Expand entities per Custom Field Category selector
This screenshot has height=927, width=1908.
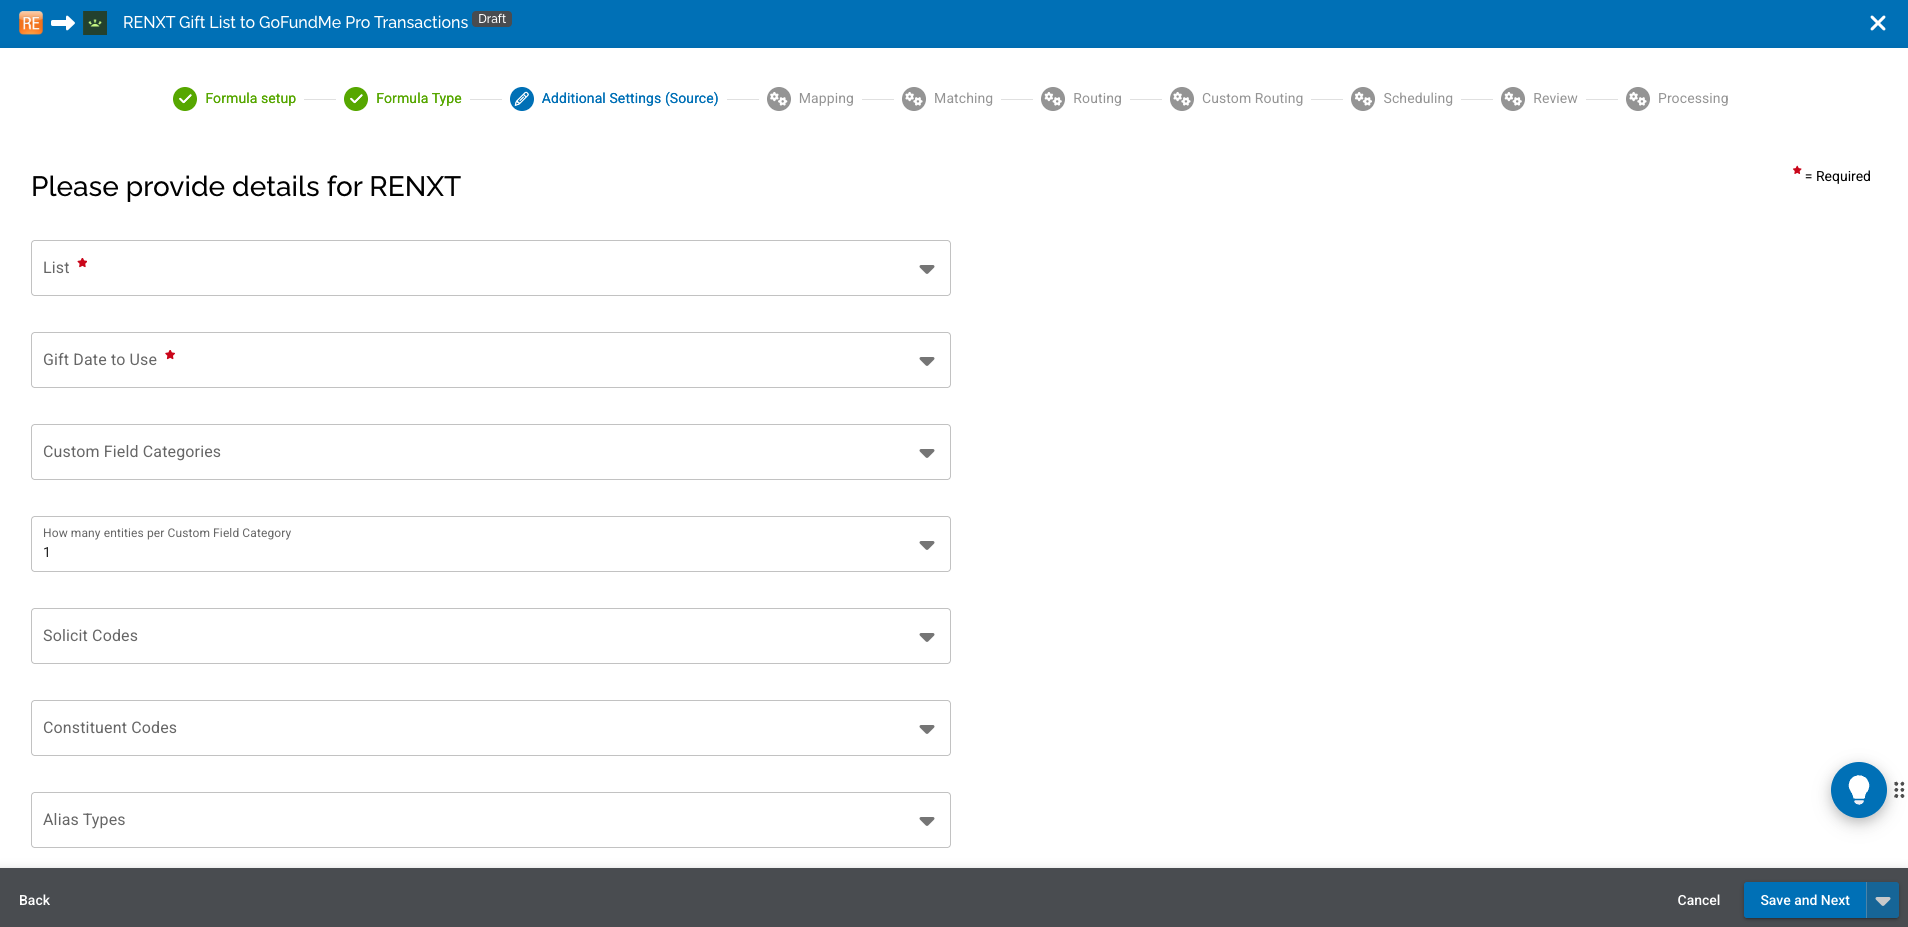coord(490,544)
